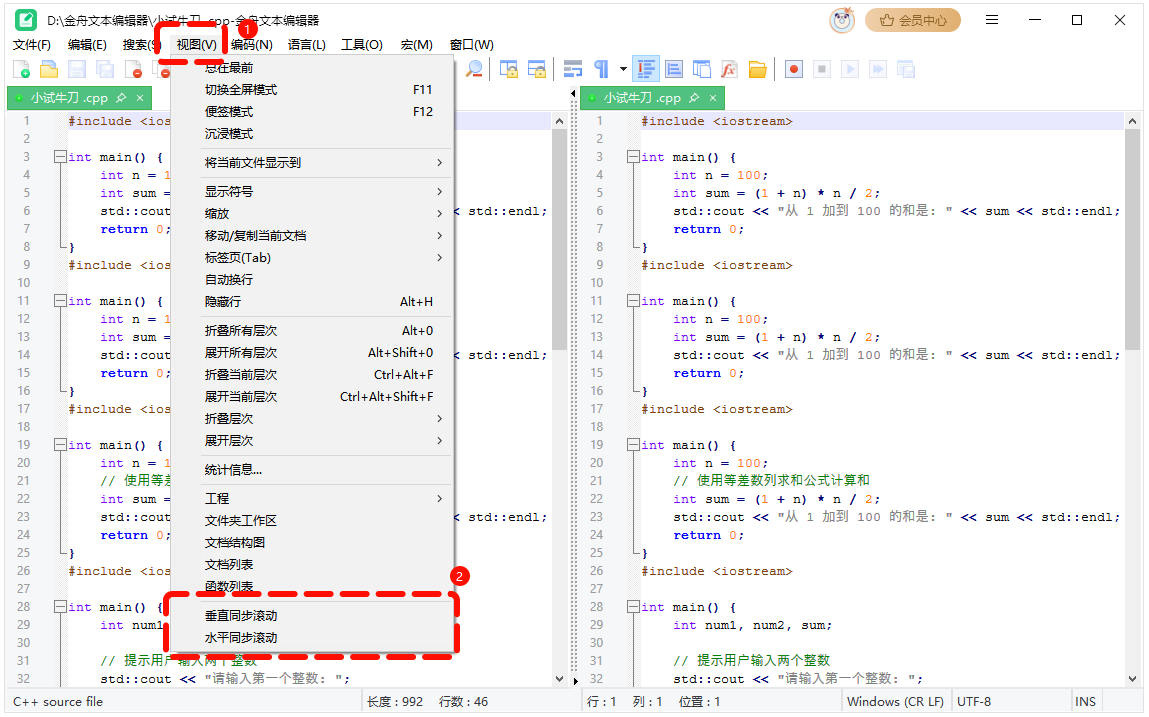Expand 移动/复制当前文档 submenu
This screenshot has height=717, width=1149.
[313, 235]
